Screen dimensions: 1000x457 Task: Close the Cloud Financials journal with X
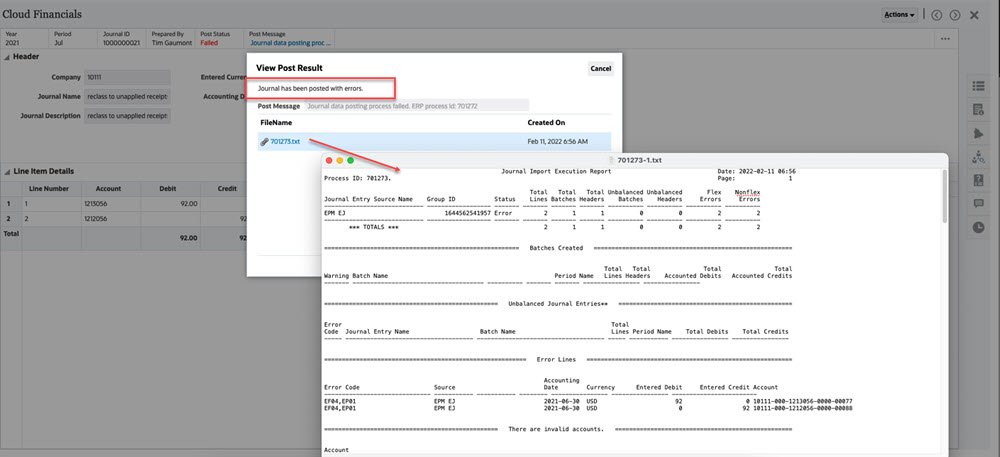click(x=974, y=15)
